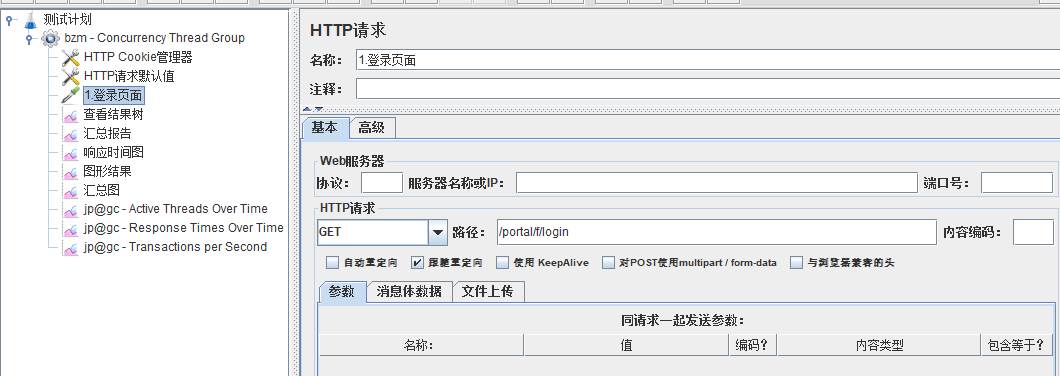The width and height of the screenshot is (1060, 376).
Task: Select HTTP请求默认值 in the tree
Action: click(x=129, y=76)
